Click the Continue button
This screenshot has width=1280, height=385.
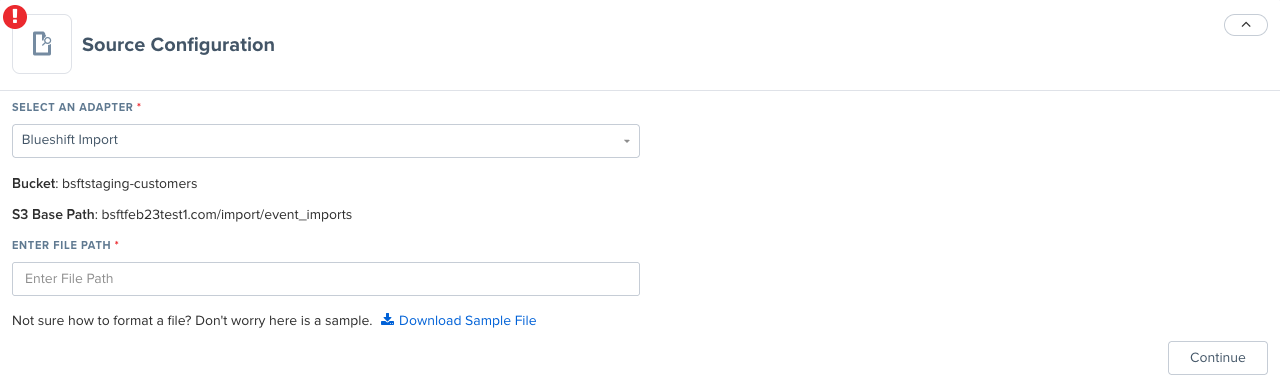[1218, 358]
